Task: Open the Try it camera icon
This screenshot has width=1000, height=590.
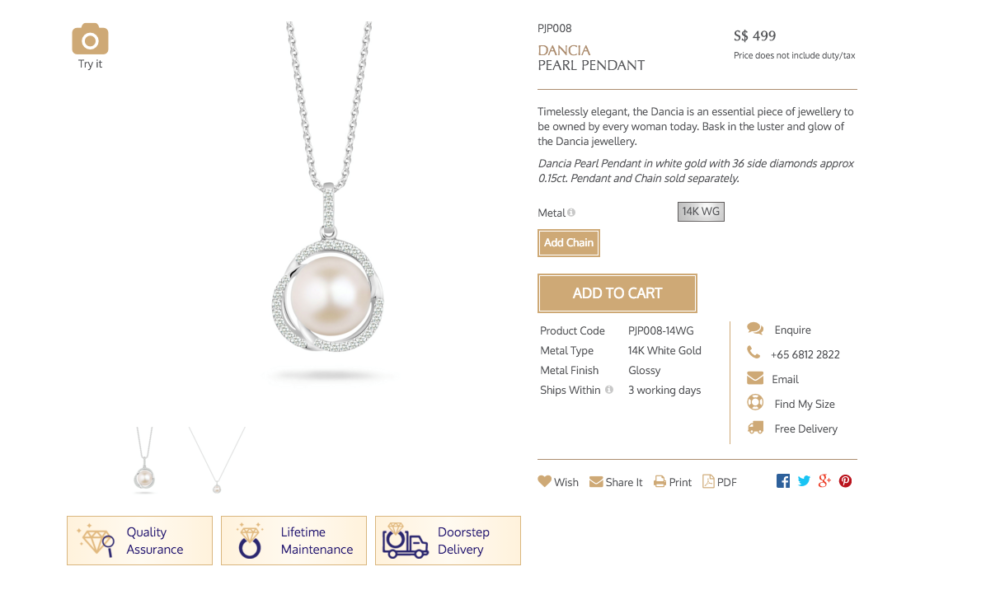Action: [90, 40]
